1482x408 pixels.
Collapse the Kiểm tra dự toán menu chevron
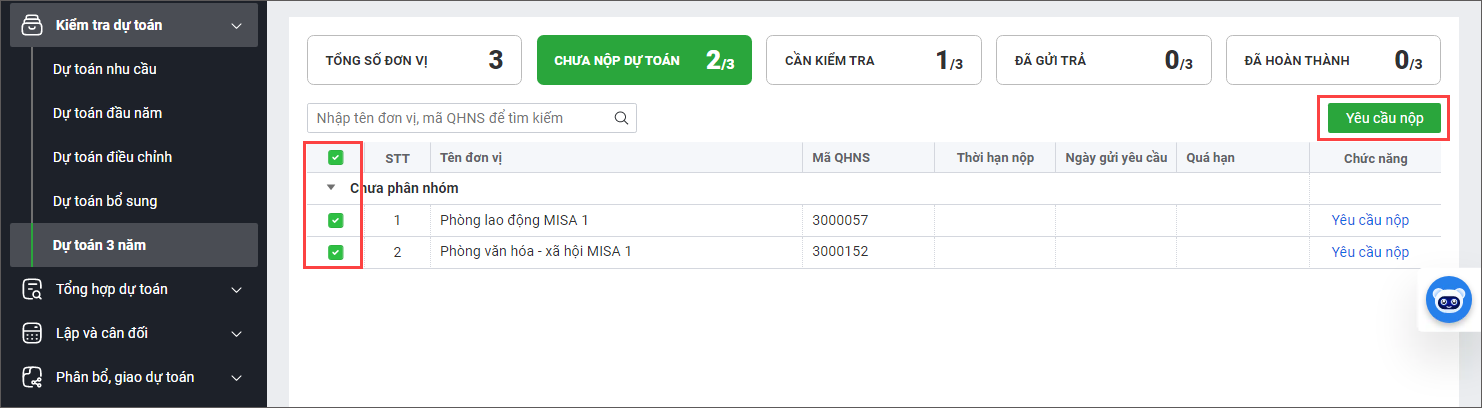[236, 25]
